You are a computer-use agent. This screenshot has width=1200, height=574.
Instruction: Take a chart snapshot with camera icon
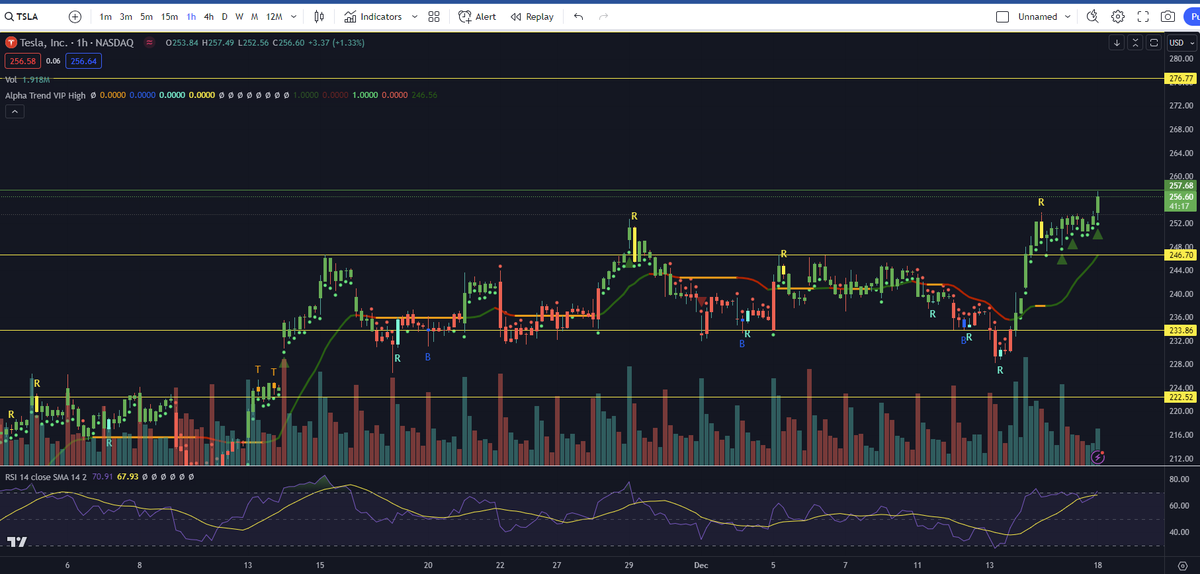pos(1167,17)
